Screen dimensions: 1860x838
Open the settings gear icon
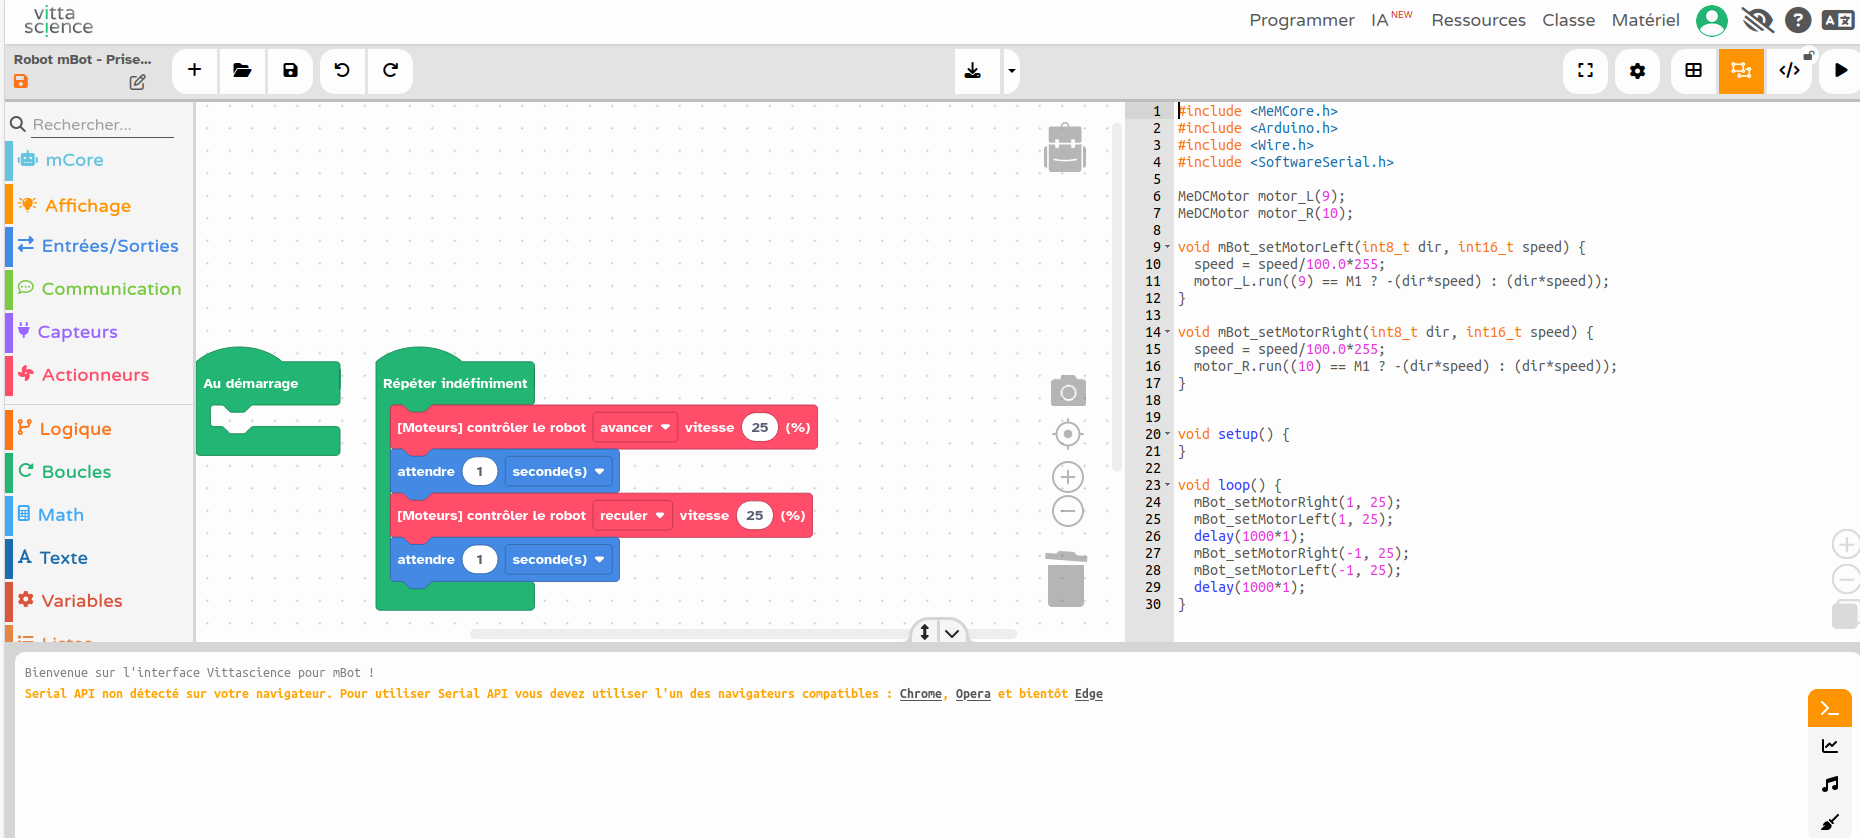tap(1637, 71)
